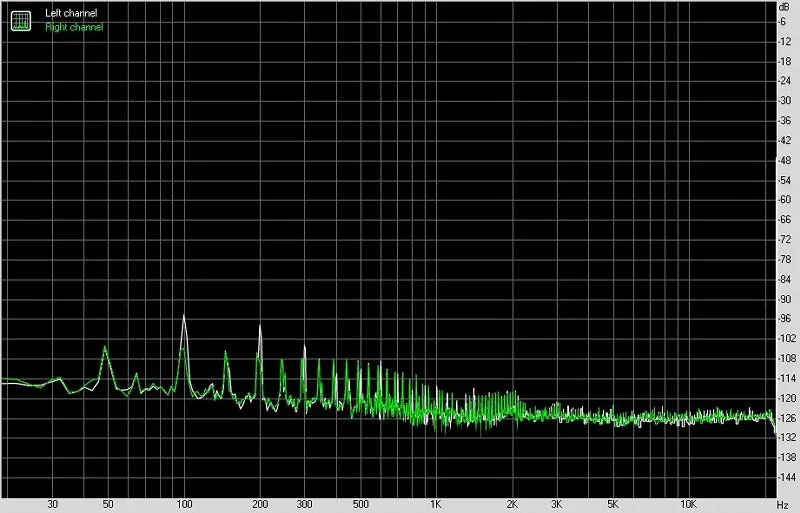Click the 1K frequency axis label

pyautogui.click(x=435, y=504)
